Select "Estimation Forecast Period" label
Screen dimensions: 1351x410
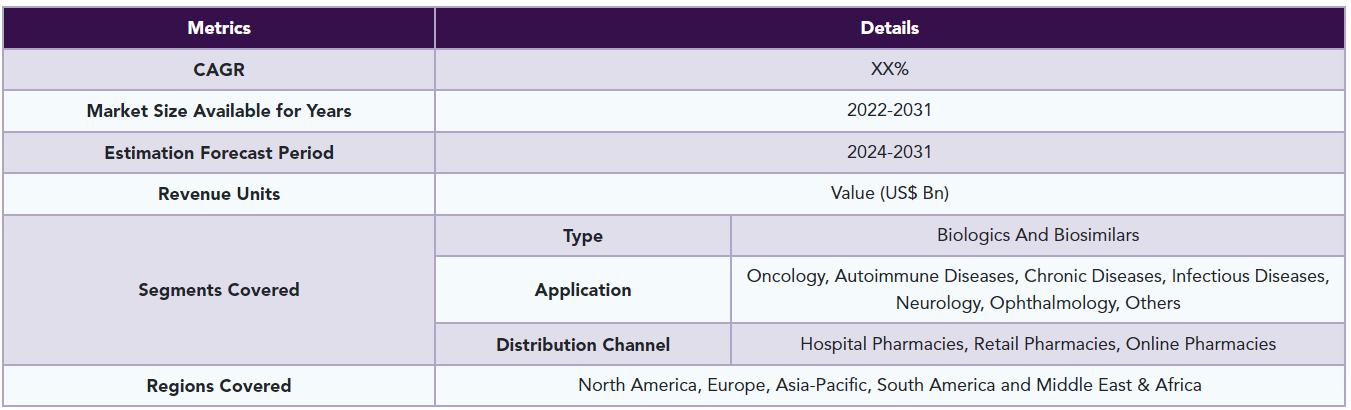coord(219,153)
